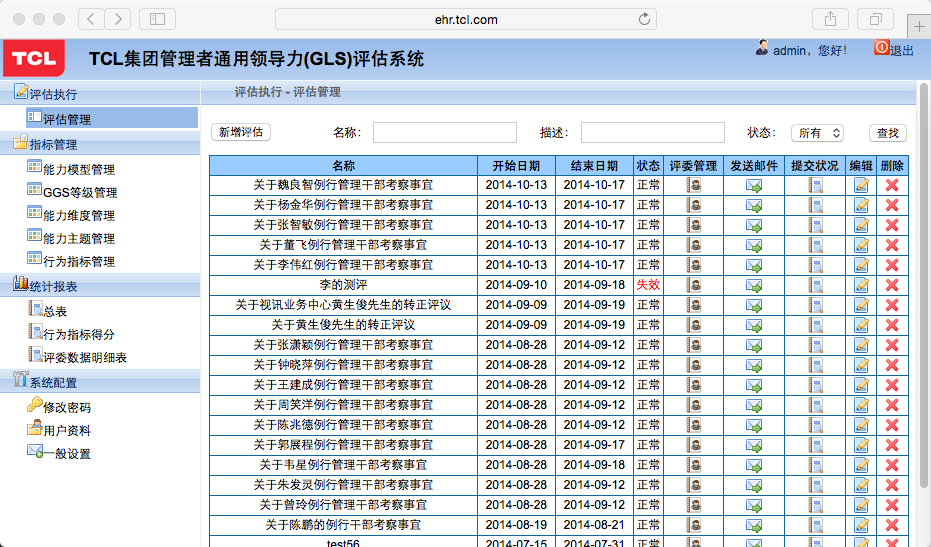Send mail for 关于曾玲例行管理干部考察事宜
The image size is (931, 547).
[x=753, y=505]
